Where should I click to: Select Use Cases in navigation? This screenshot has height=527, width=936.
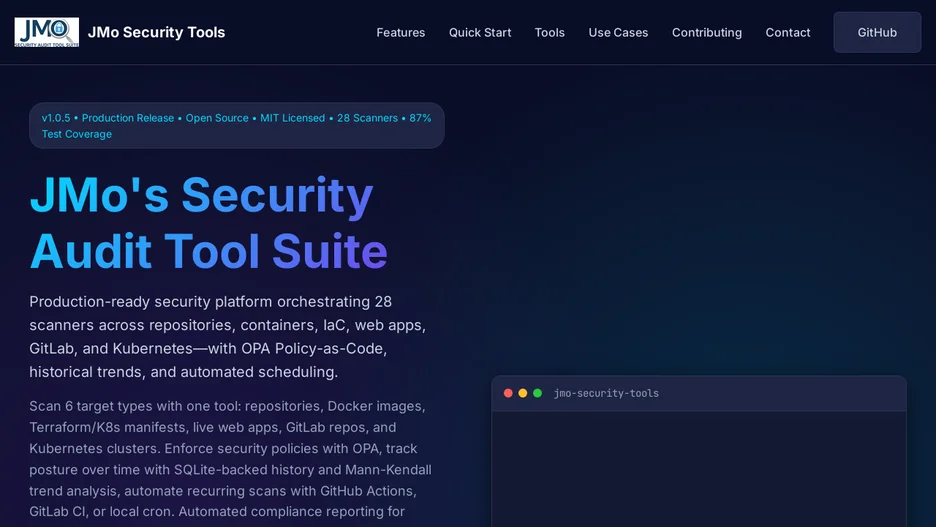pyautogui.click(x=618, y=33)
